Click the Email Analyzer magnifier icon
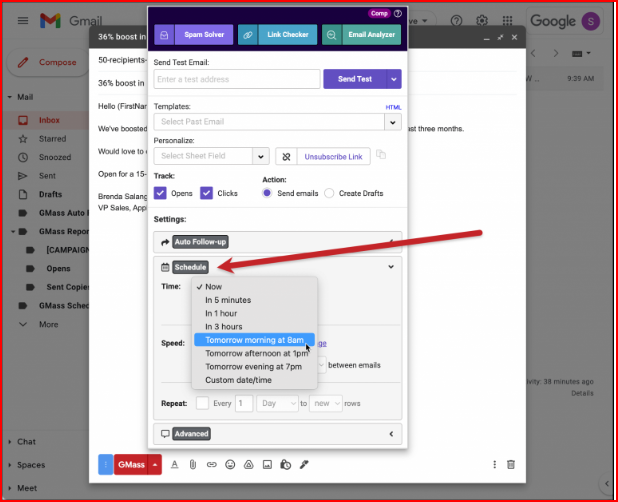The width and height of the screenshot is (618, 502). click(332, 35)
